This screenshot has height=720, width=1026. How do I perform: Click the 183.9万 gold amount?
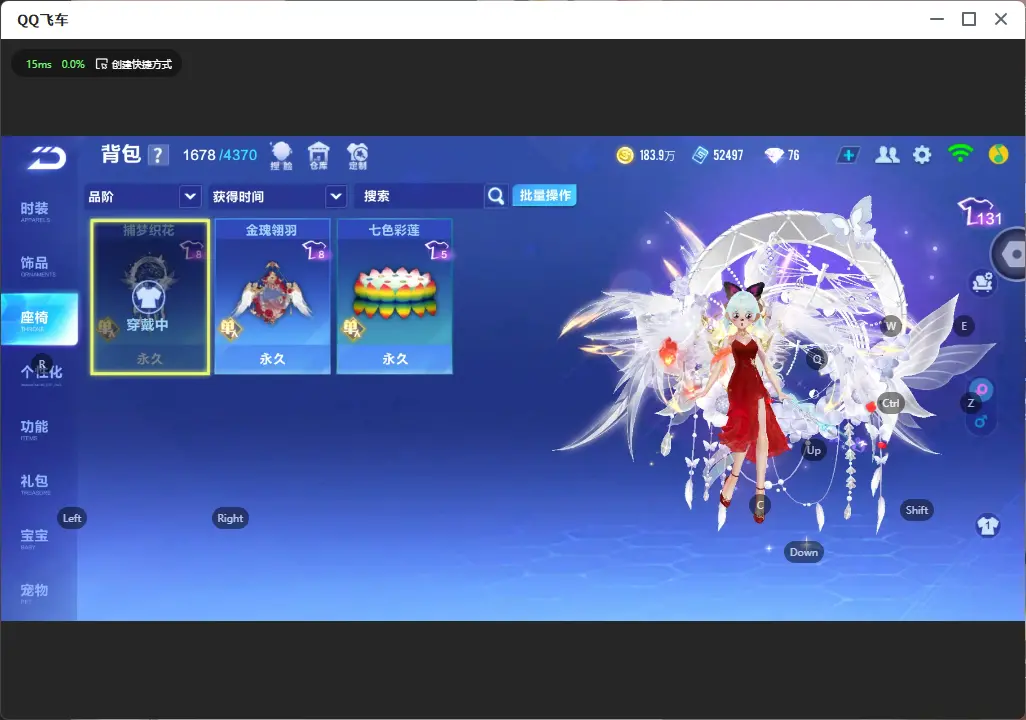[x=656, y=155]
